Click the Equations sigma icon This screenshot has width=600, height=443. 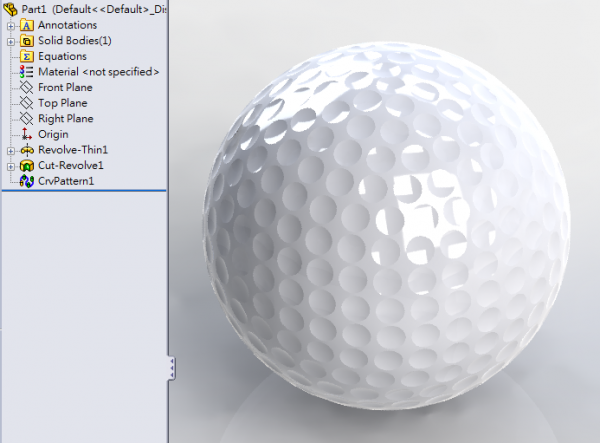coord(26,56)
